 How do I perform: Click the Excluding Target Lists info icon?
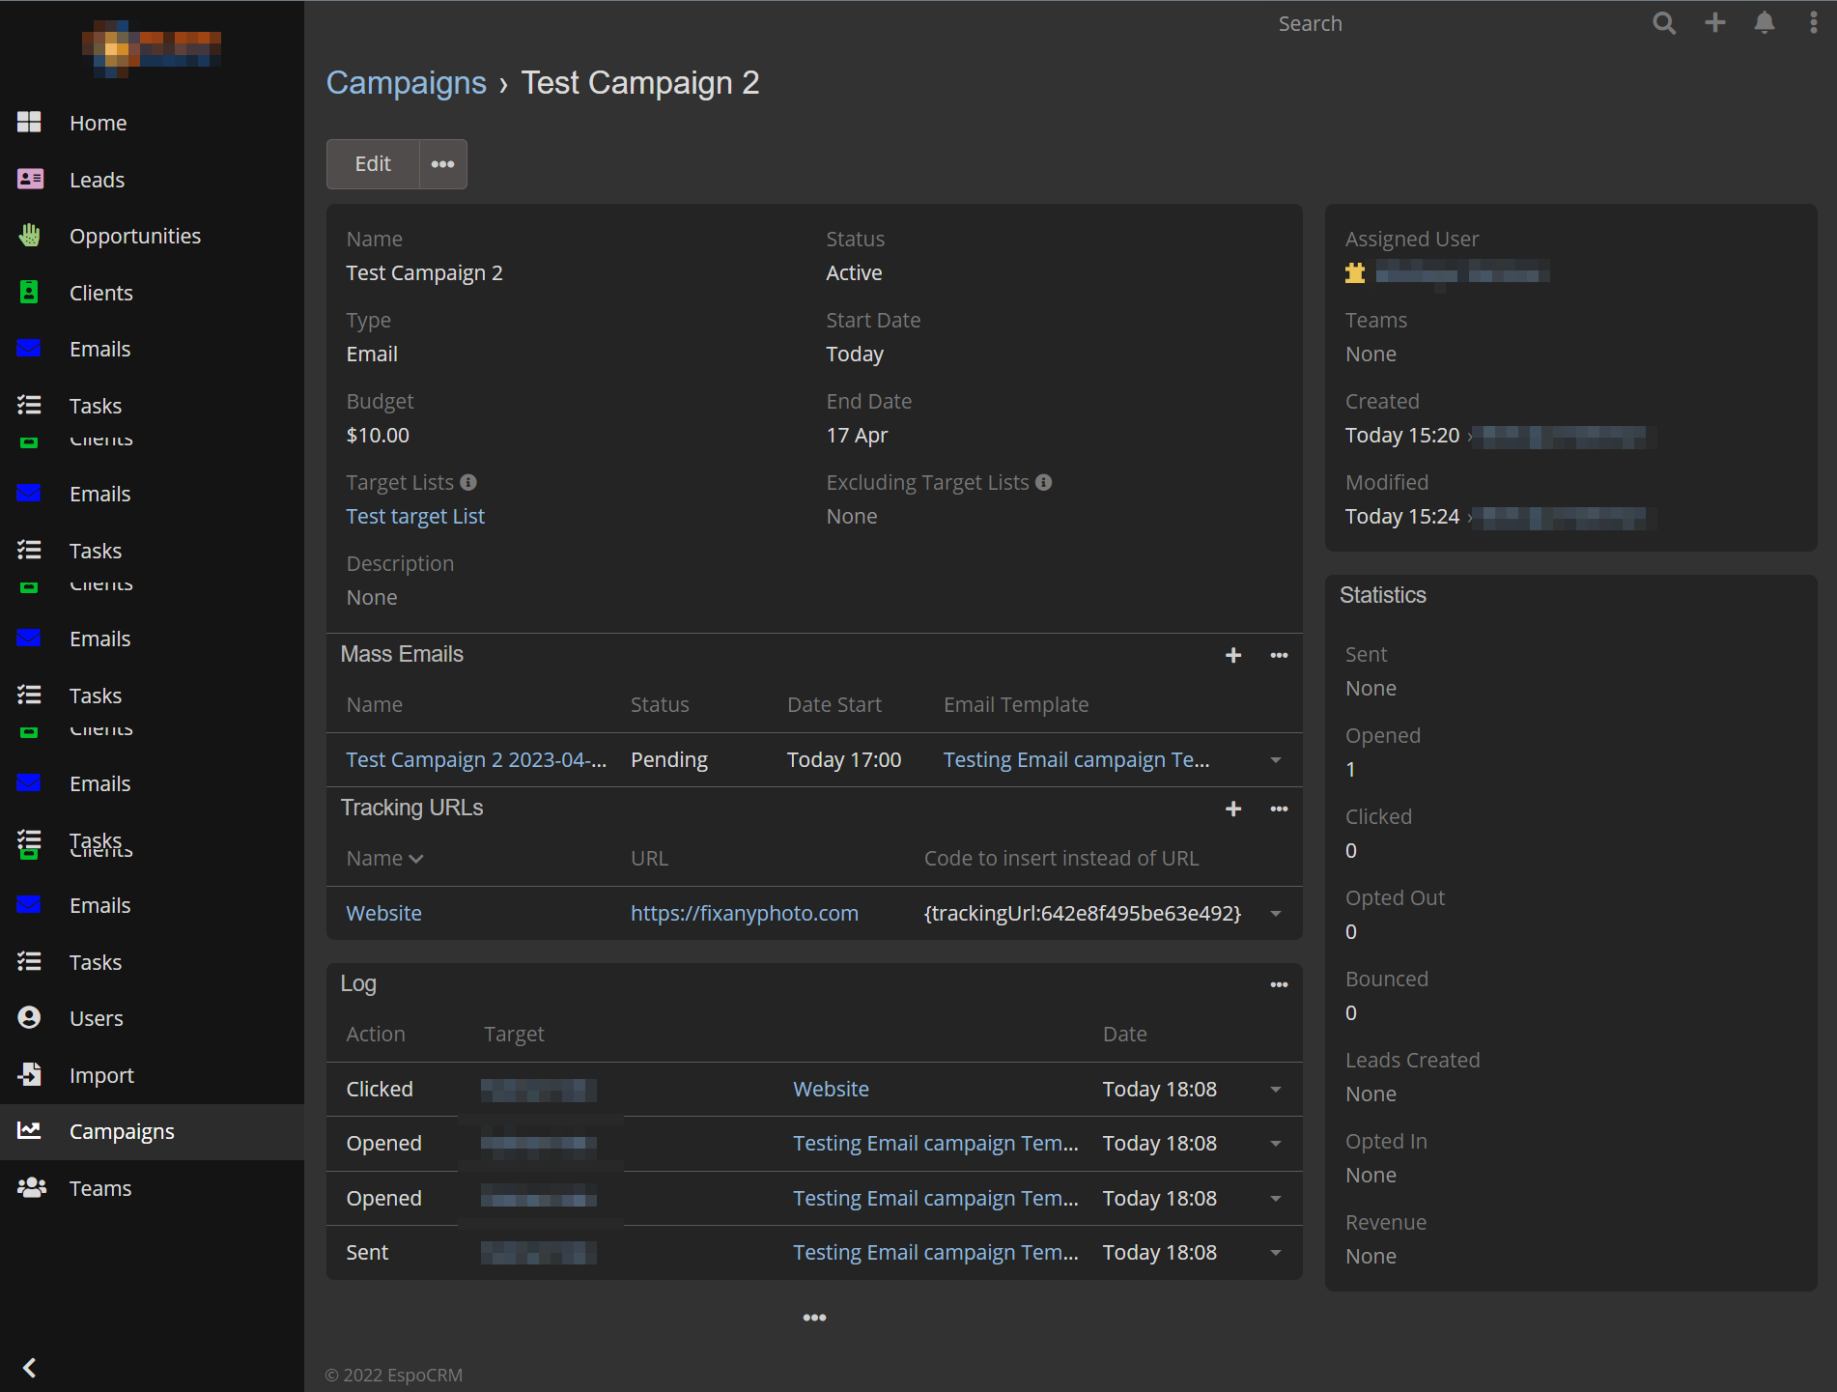(x=1043, y=483)
